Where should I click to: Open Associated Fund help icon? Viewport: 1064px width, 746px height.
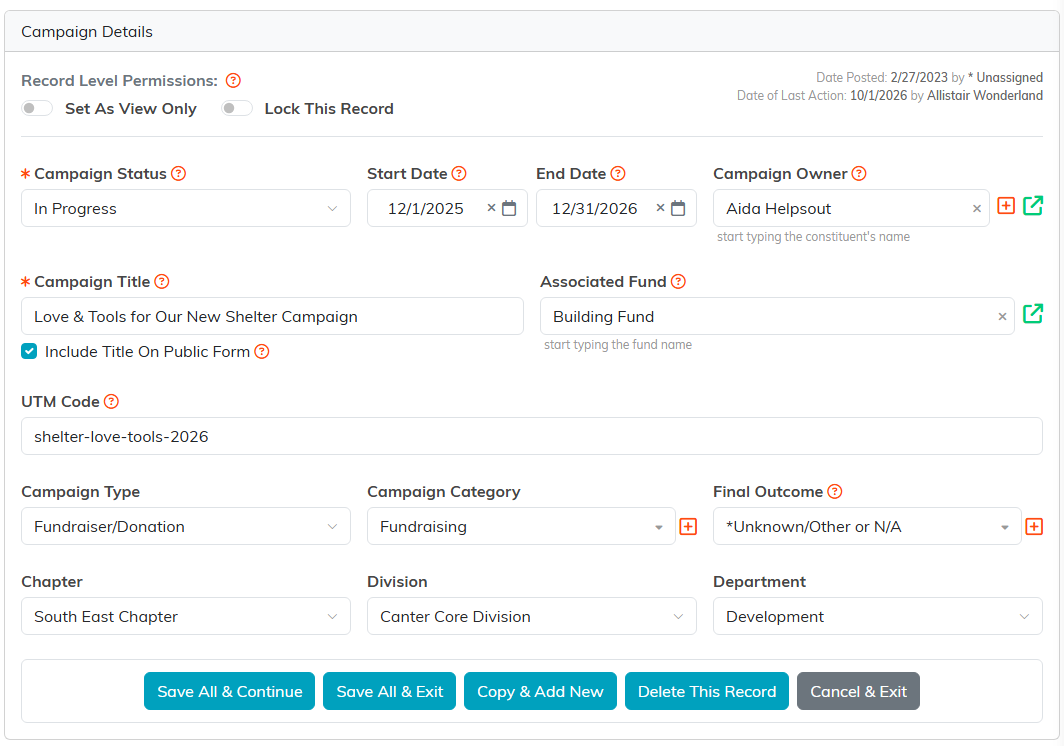click(x=678, y=282)
